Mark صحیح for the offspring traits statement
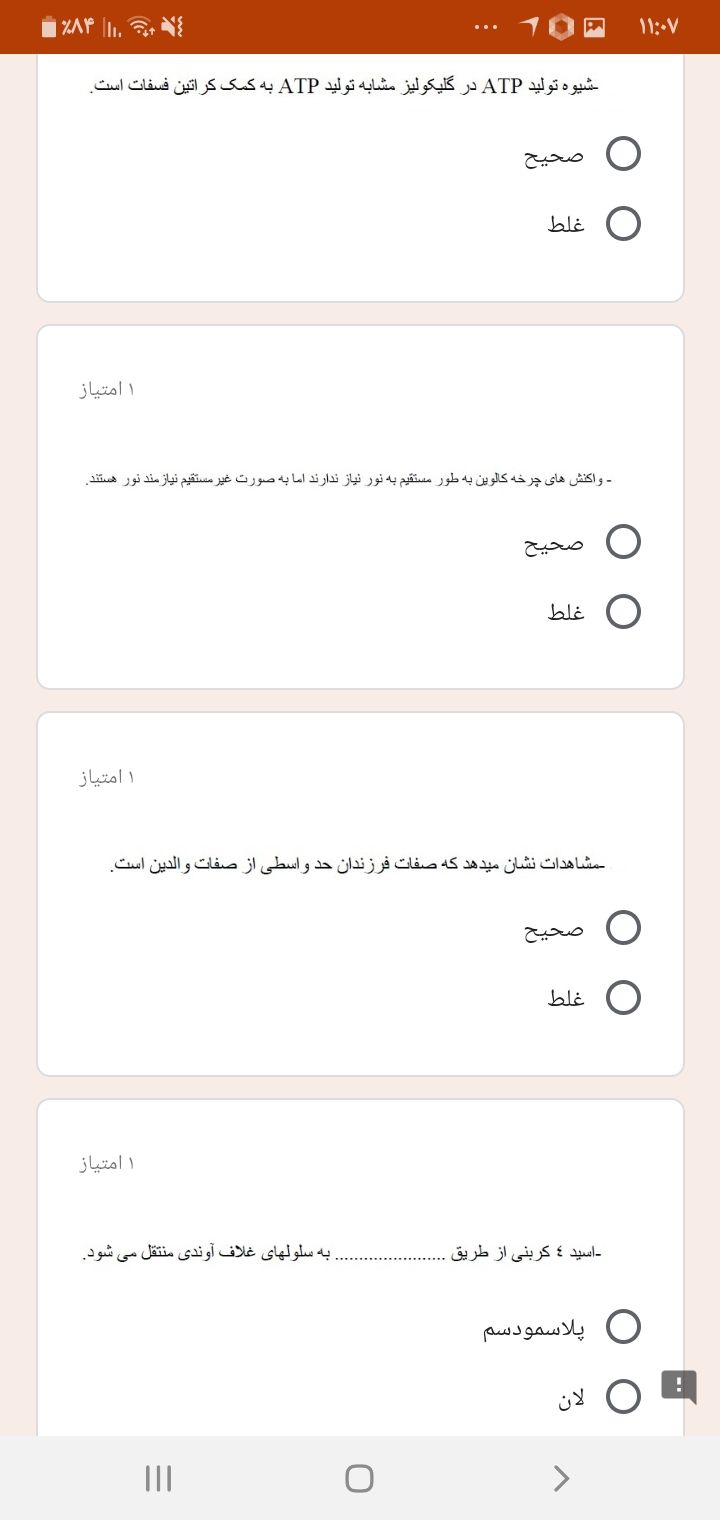The image size is (720, 1520). click(624, 929)
